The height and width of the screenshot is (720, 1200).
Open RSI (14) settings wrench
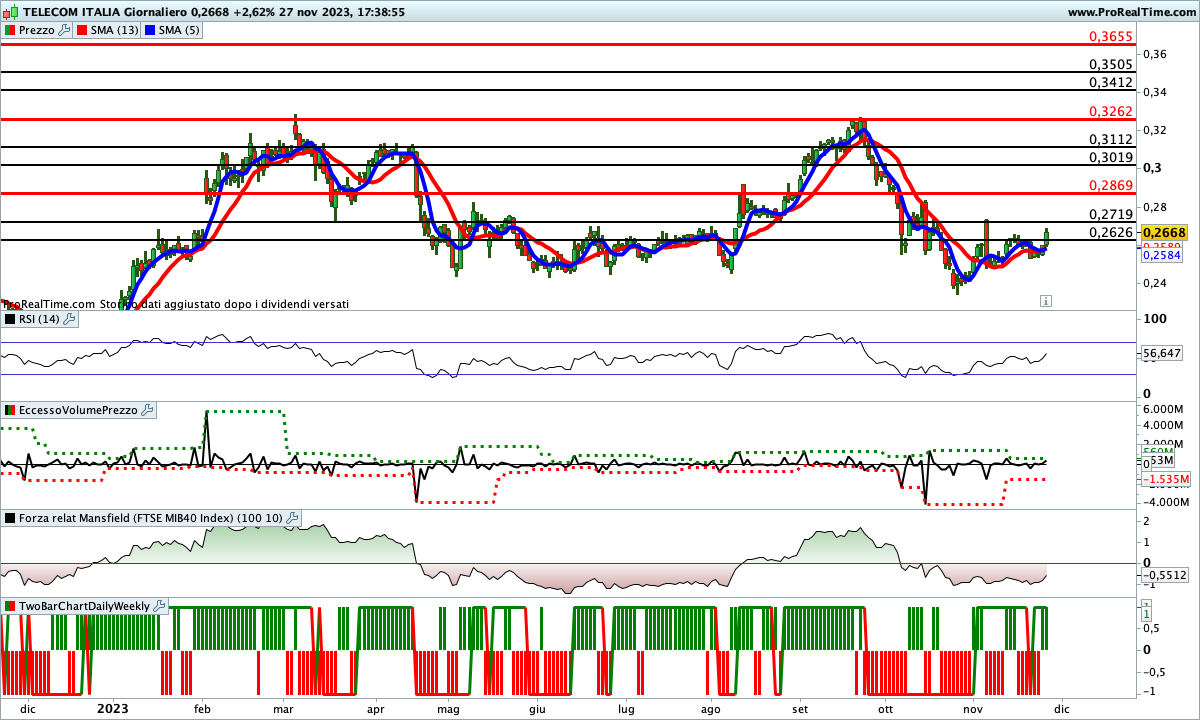(68, 319)
